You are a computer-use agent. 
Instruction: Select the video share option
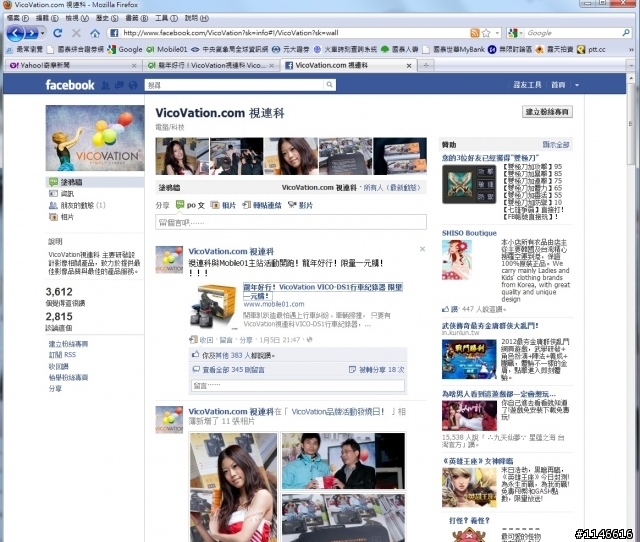300,205
